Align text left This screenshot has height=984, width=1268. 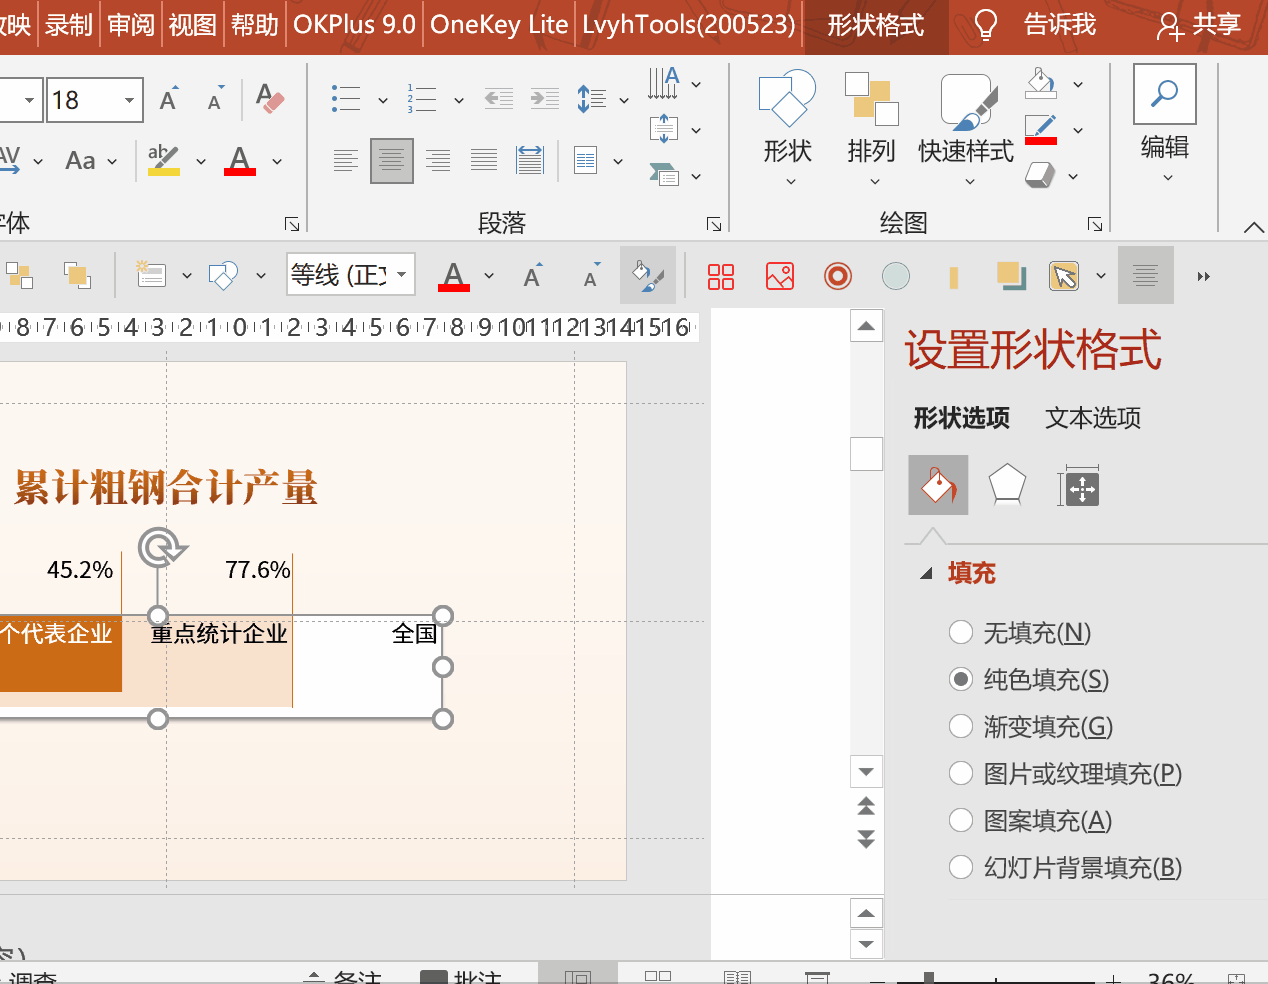click(x=346, y=160)
